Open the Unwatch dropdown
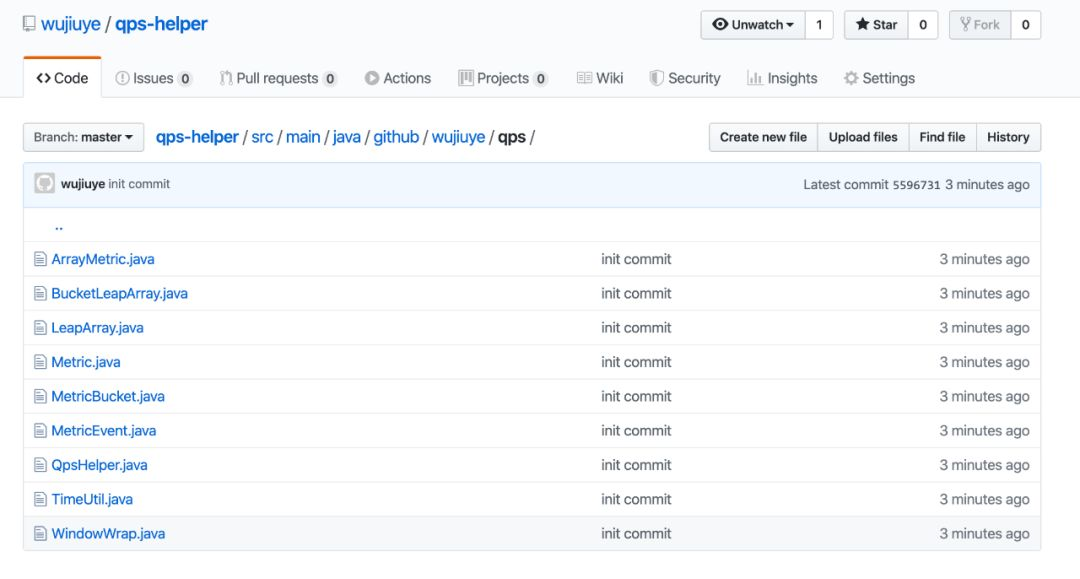 [x=753, y=25]
